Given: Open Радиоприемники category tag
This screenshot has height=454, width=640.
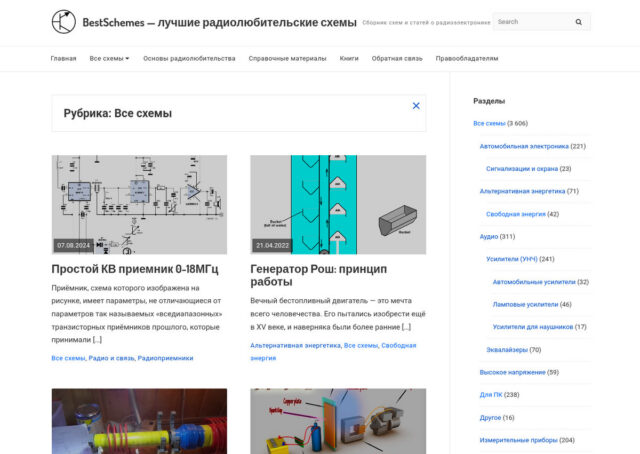Looking at the screenshot, I should 165,358.
